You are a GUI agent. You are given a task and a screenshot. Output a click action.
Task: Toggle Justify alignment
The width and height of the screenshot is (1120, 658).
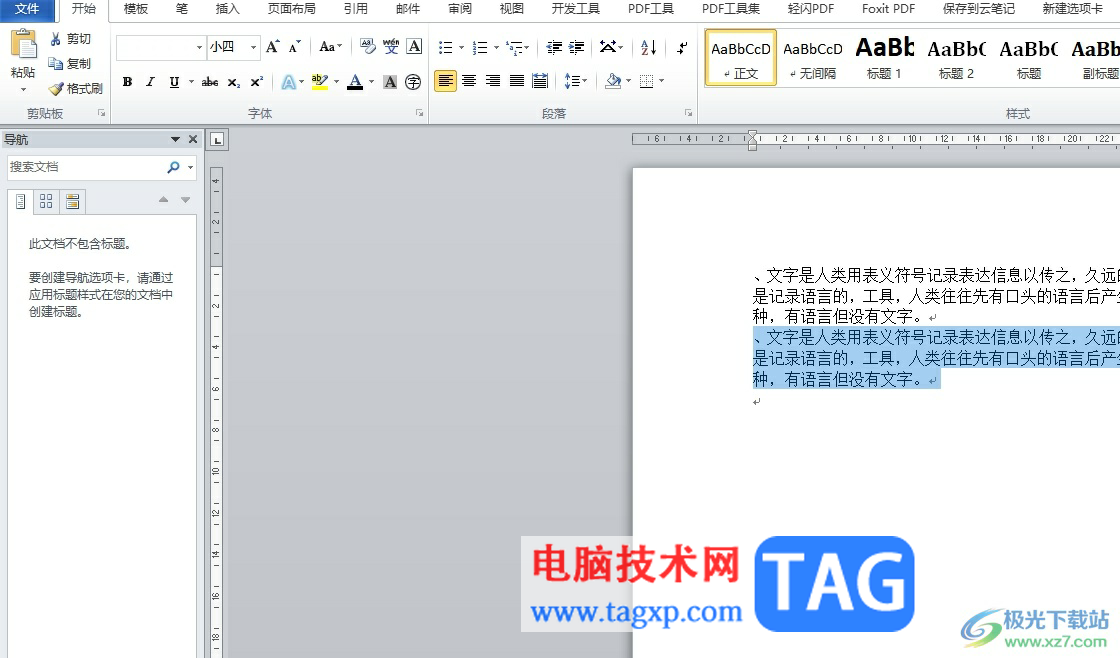[516, 81]
